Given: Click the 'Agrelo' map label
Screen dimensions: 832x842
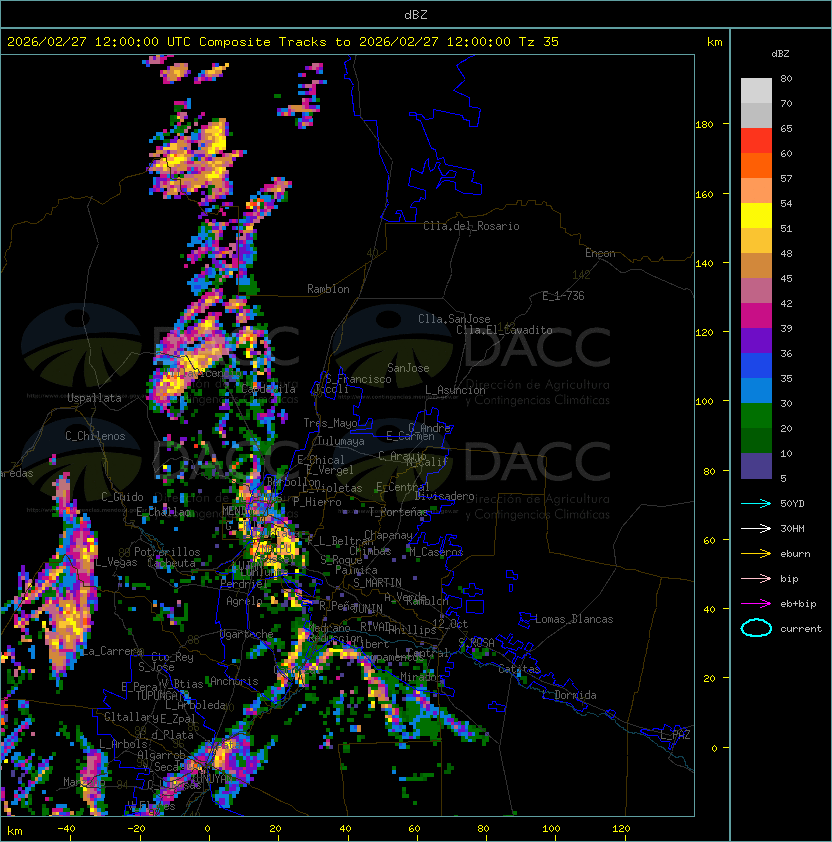Looking at the screenshot, I should click(x=244, y=601).
